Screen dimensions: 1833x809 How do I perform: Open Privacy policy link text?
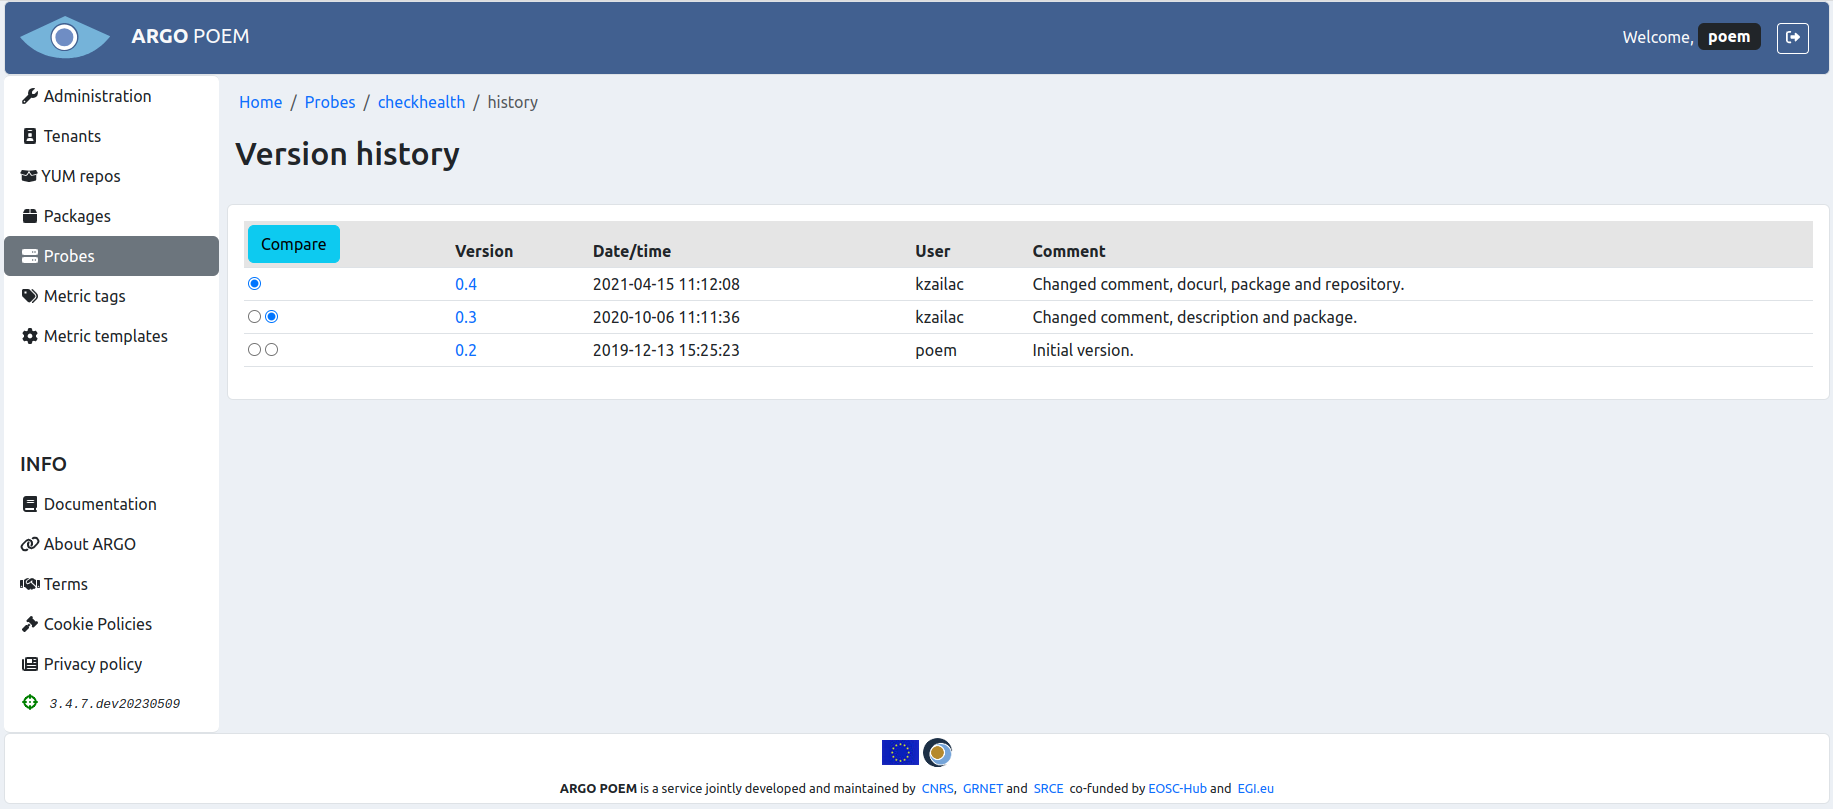click(93, 664)
